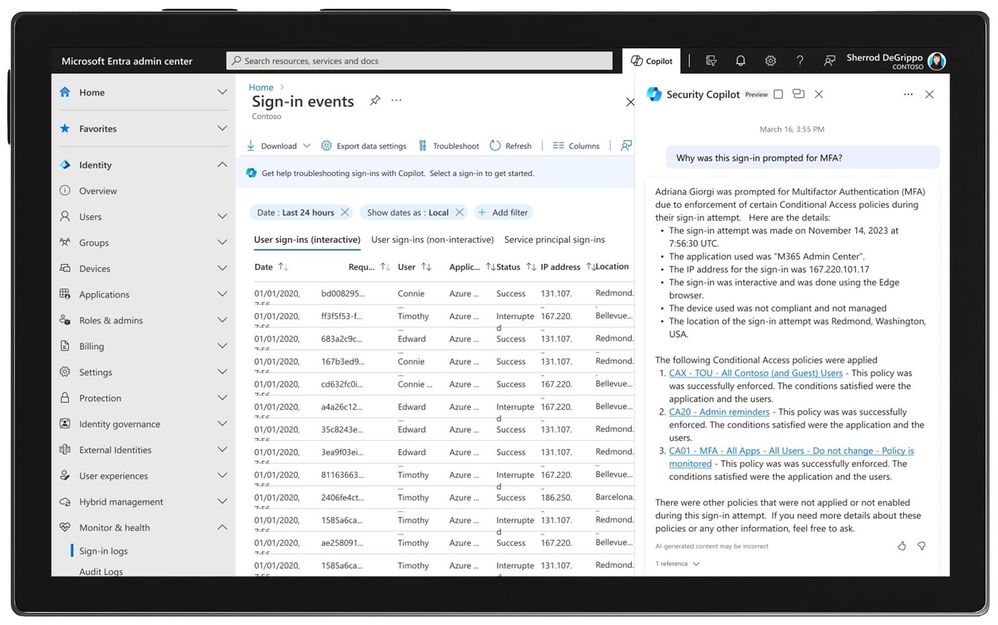Open CA20 - Admin reminders policy link
Viewport: 998px width, 625px height.
pos(719,412)
